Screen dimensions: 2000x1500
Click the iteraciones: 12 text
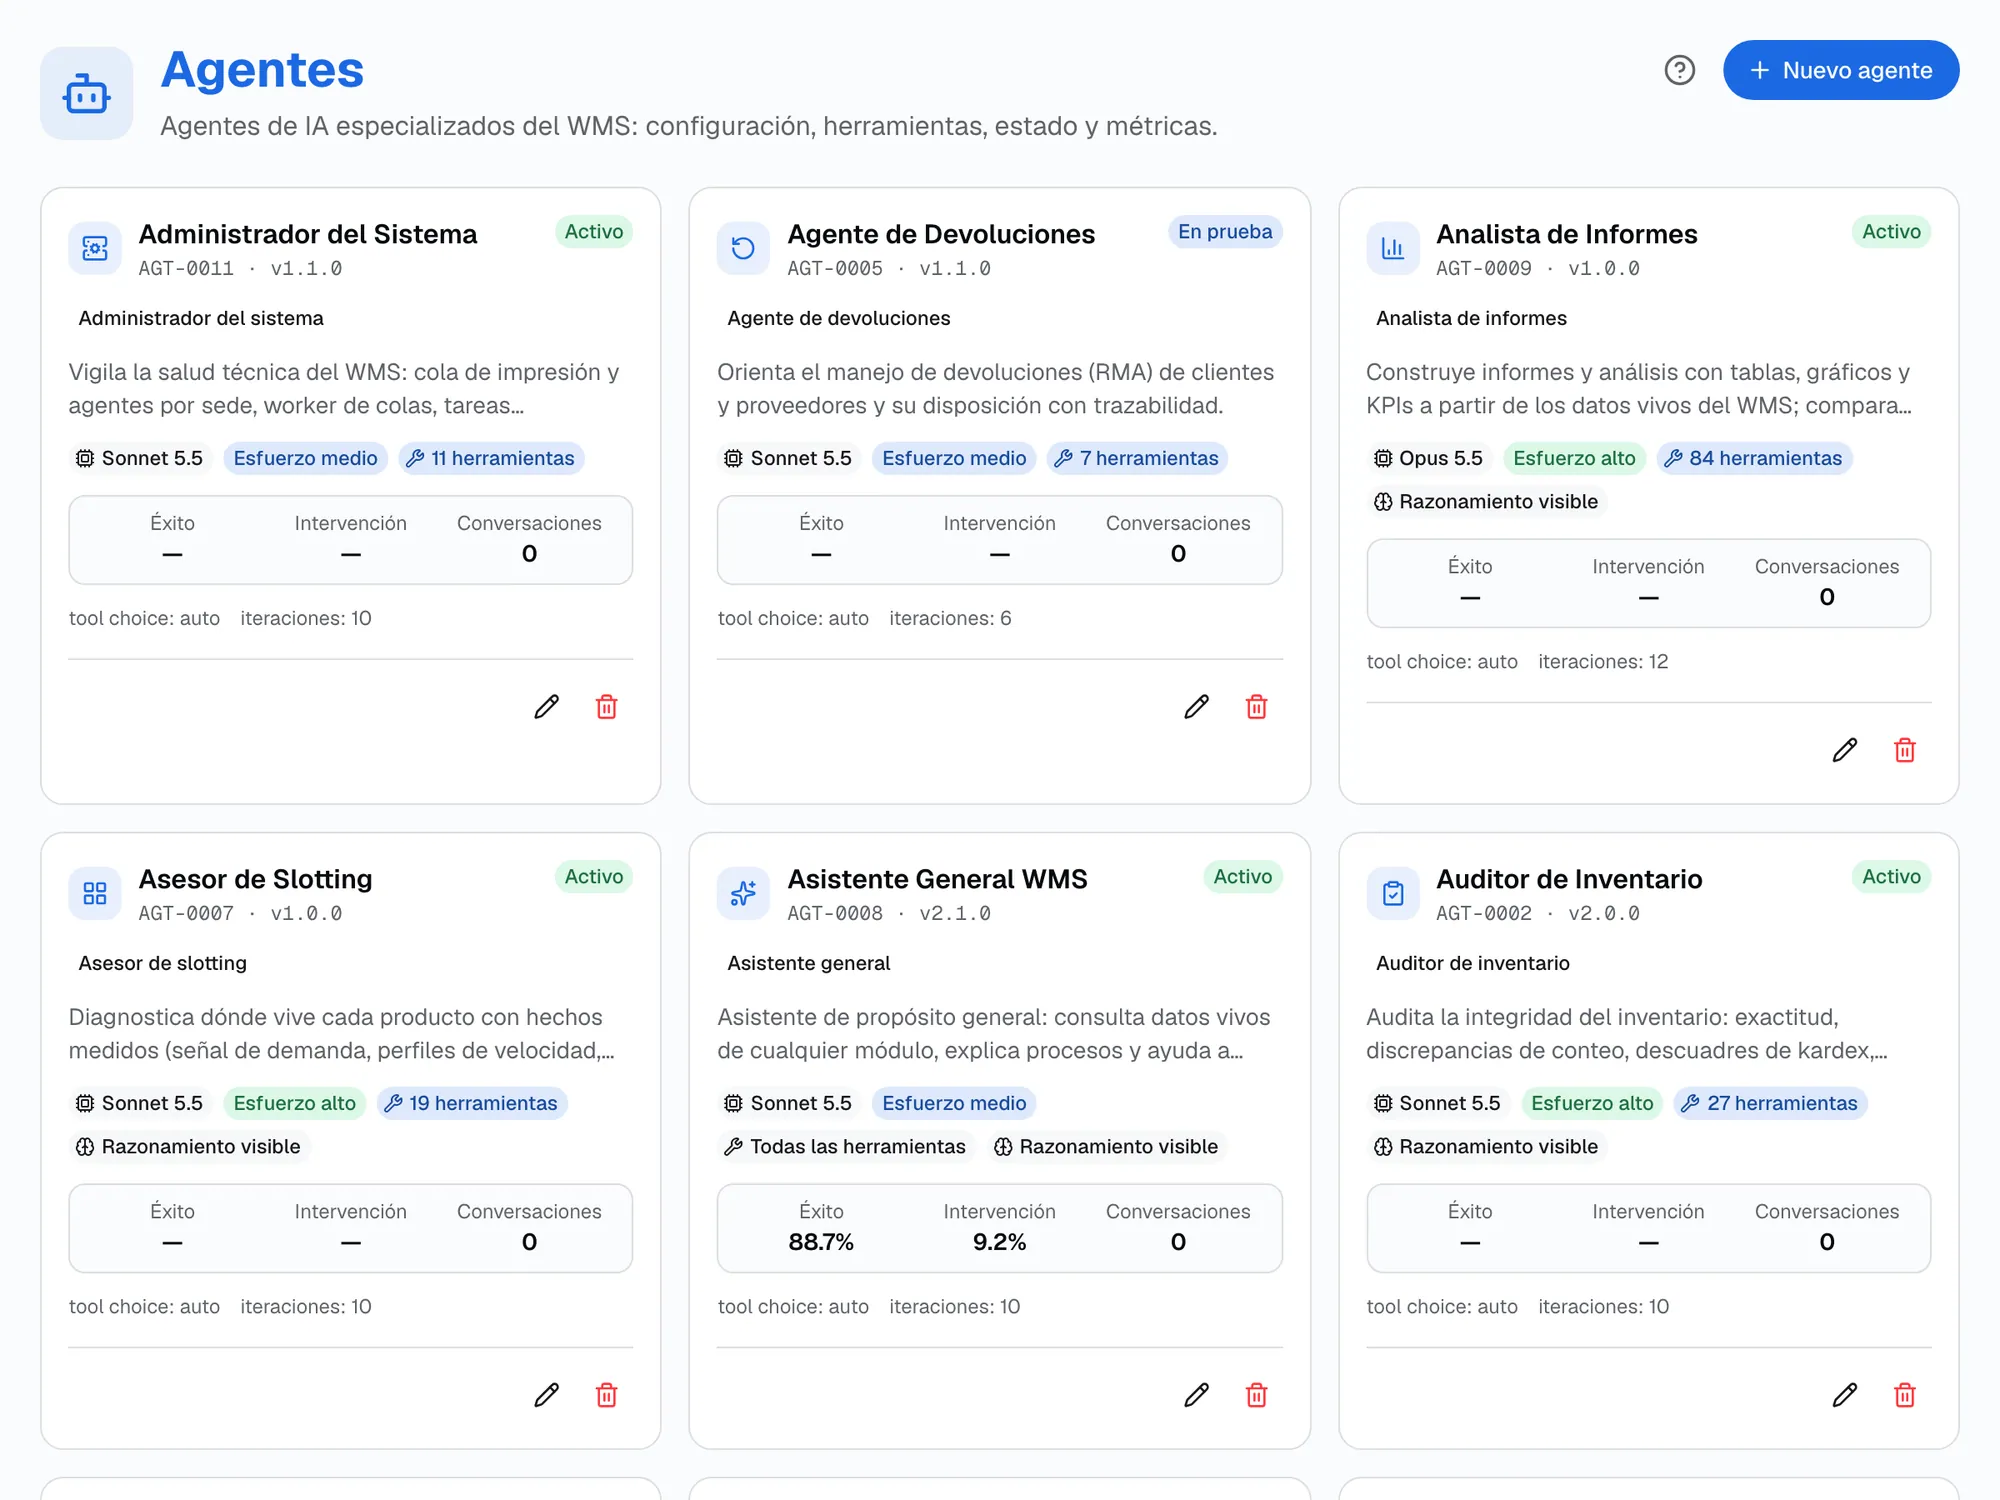(1603, 661)
